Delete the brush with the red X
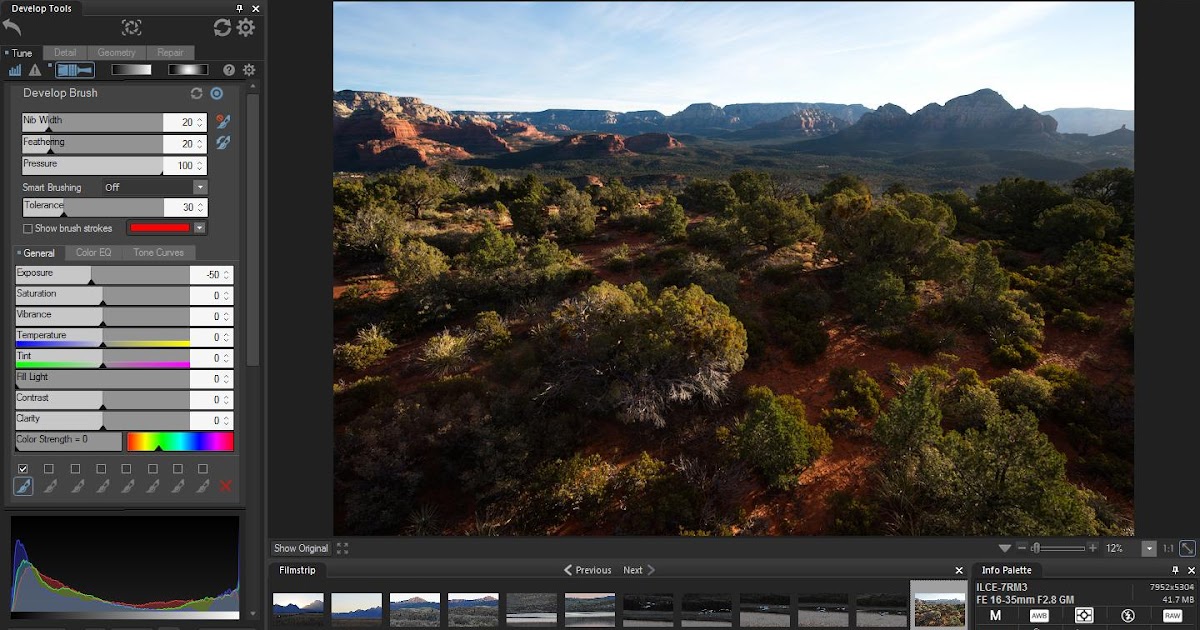1200x630 pixels. tap(226, 486)
